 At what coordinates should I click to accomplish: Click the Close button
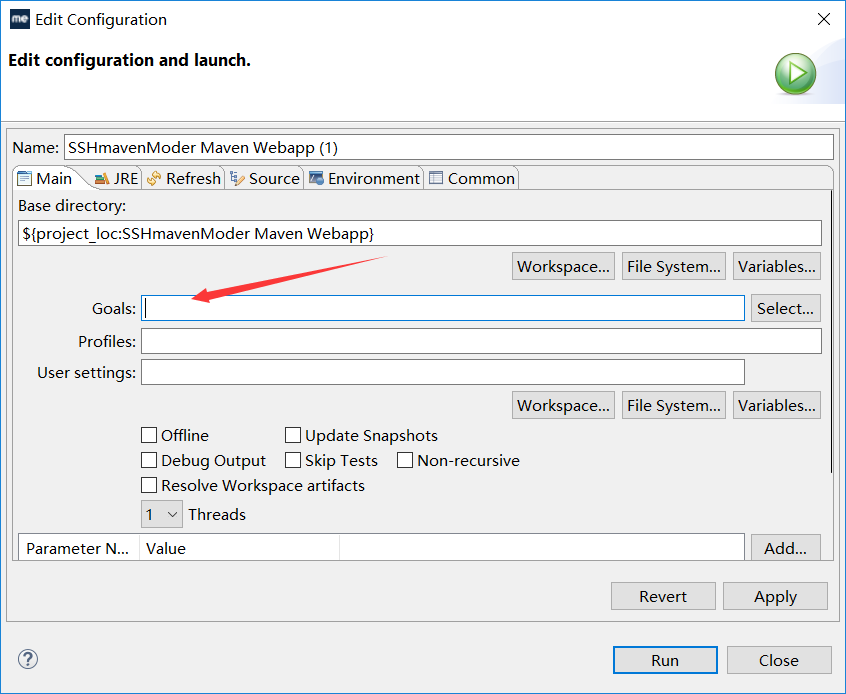pos(779,660)
